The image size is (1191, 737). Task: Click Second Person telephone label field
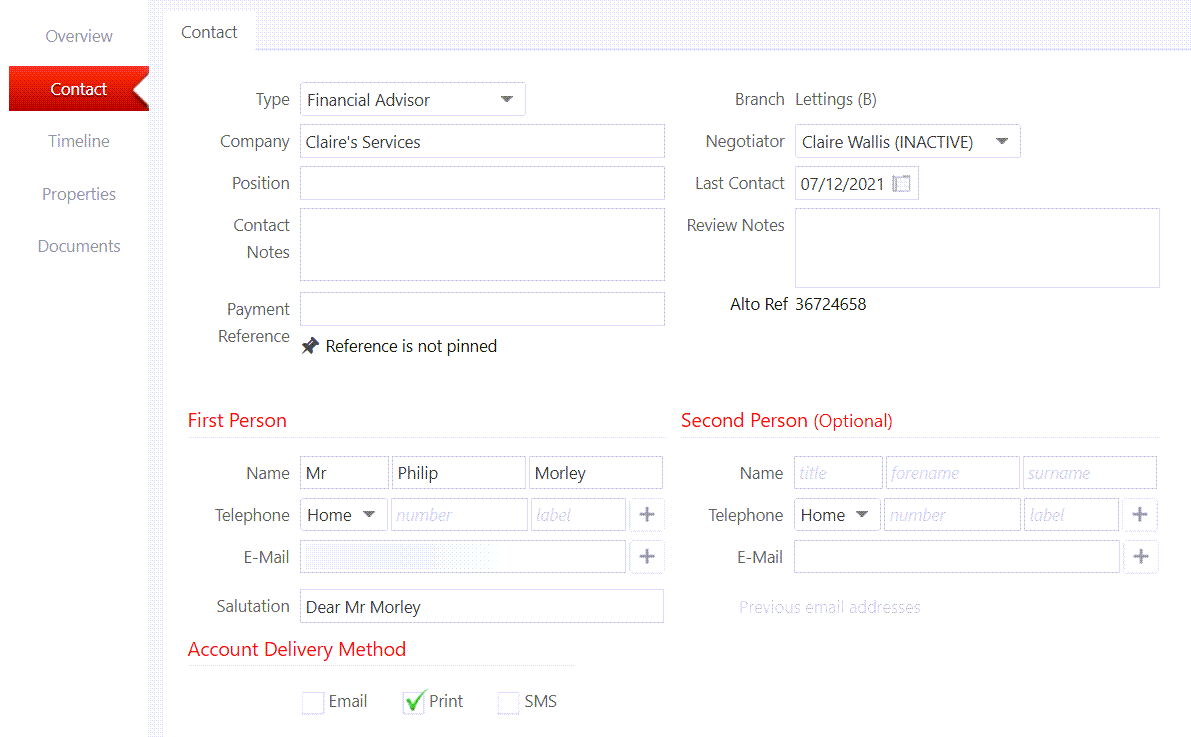(1071, 514)
